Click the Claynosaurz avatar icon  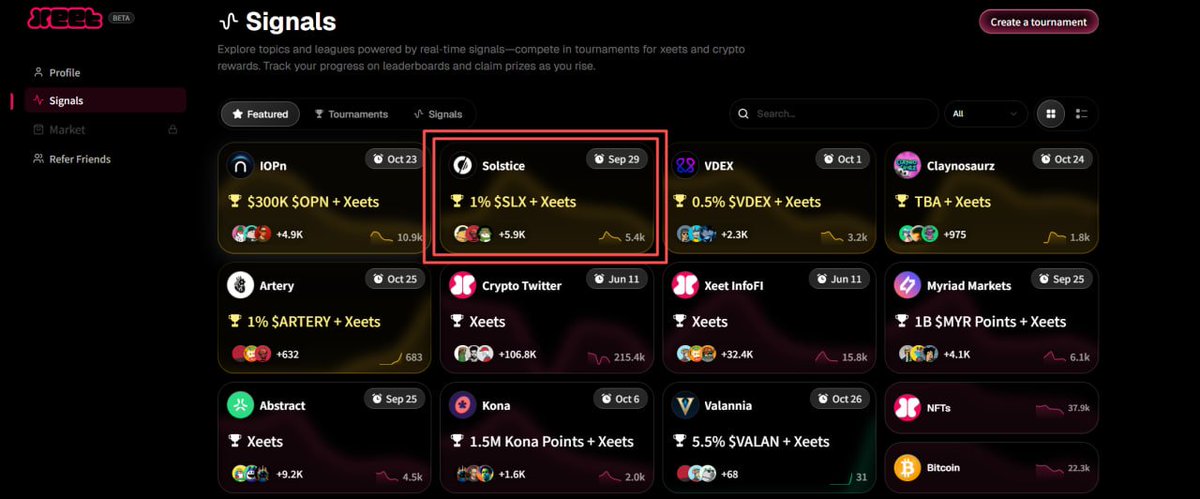click(907, 165)
